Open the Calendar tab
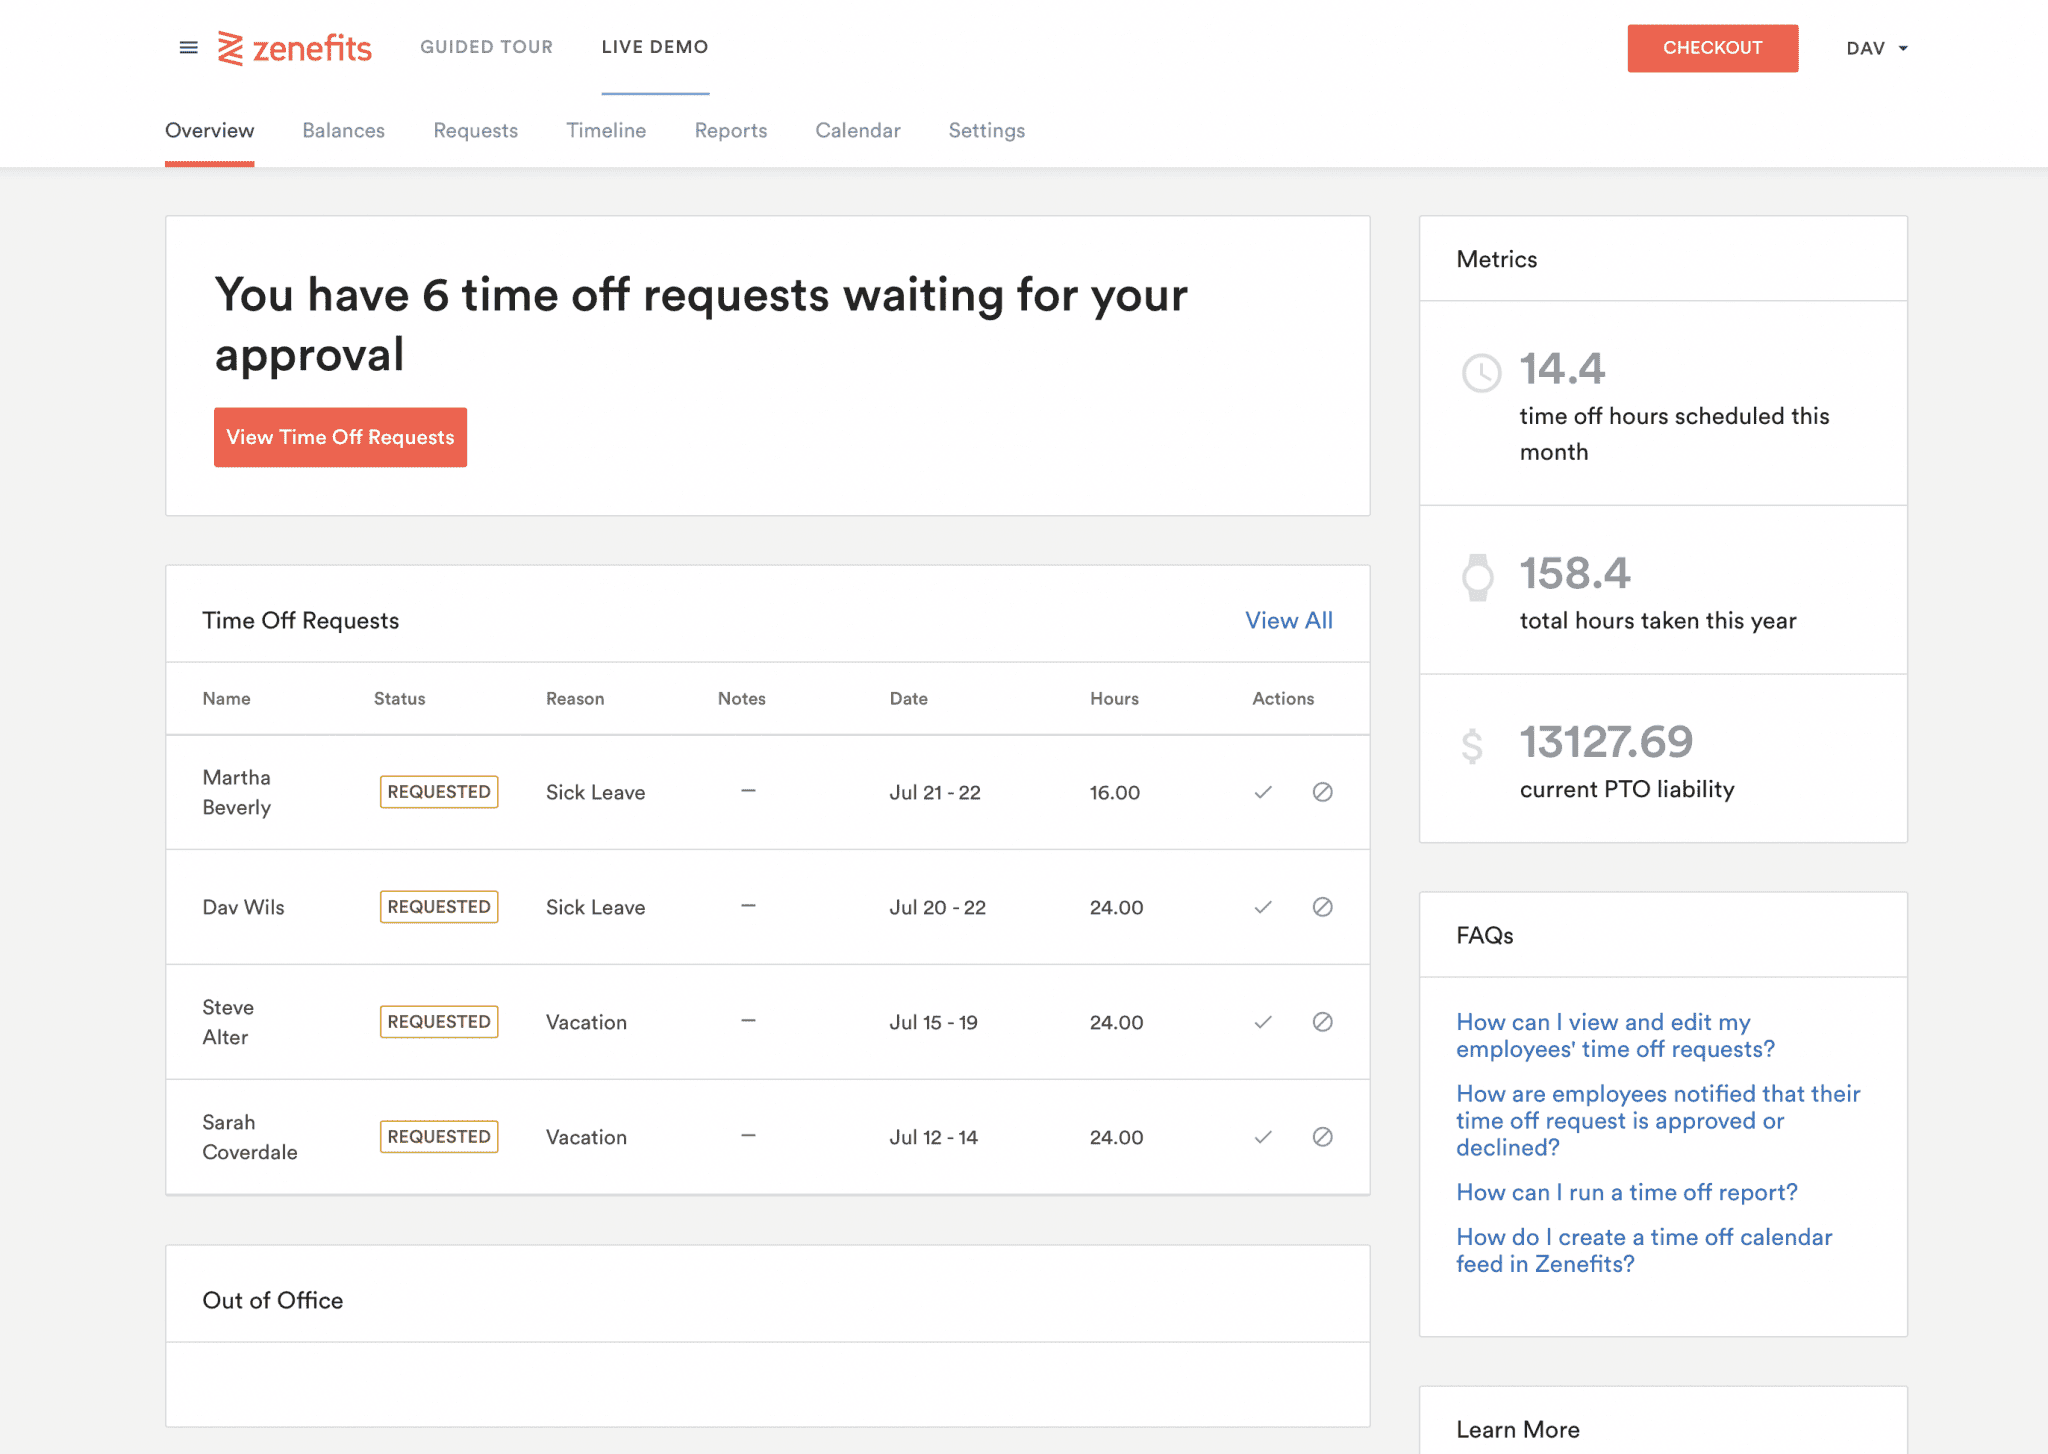Screen dimensions: 2048x1454 pos(857,130)
